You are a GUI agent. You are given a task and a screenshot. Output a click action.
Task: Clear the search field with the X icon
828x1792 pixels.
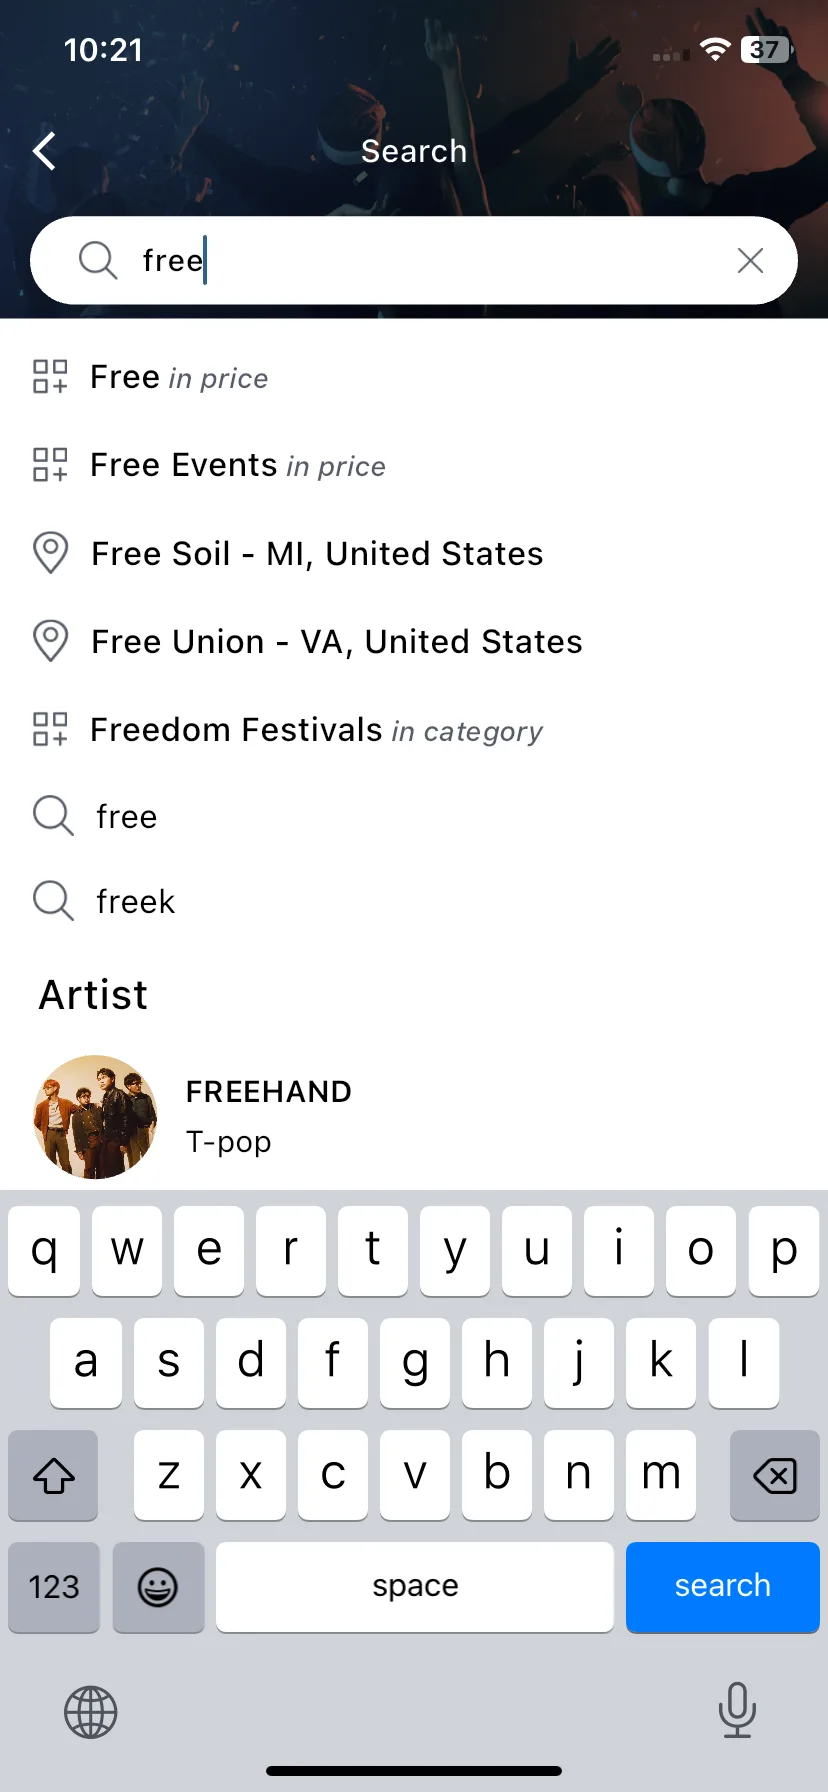point(750,260)
